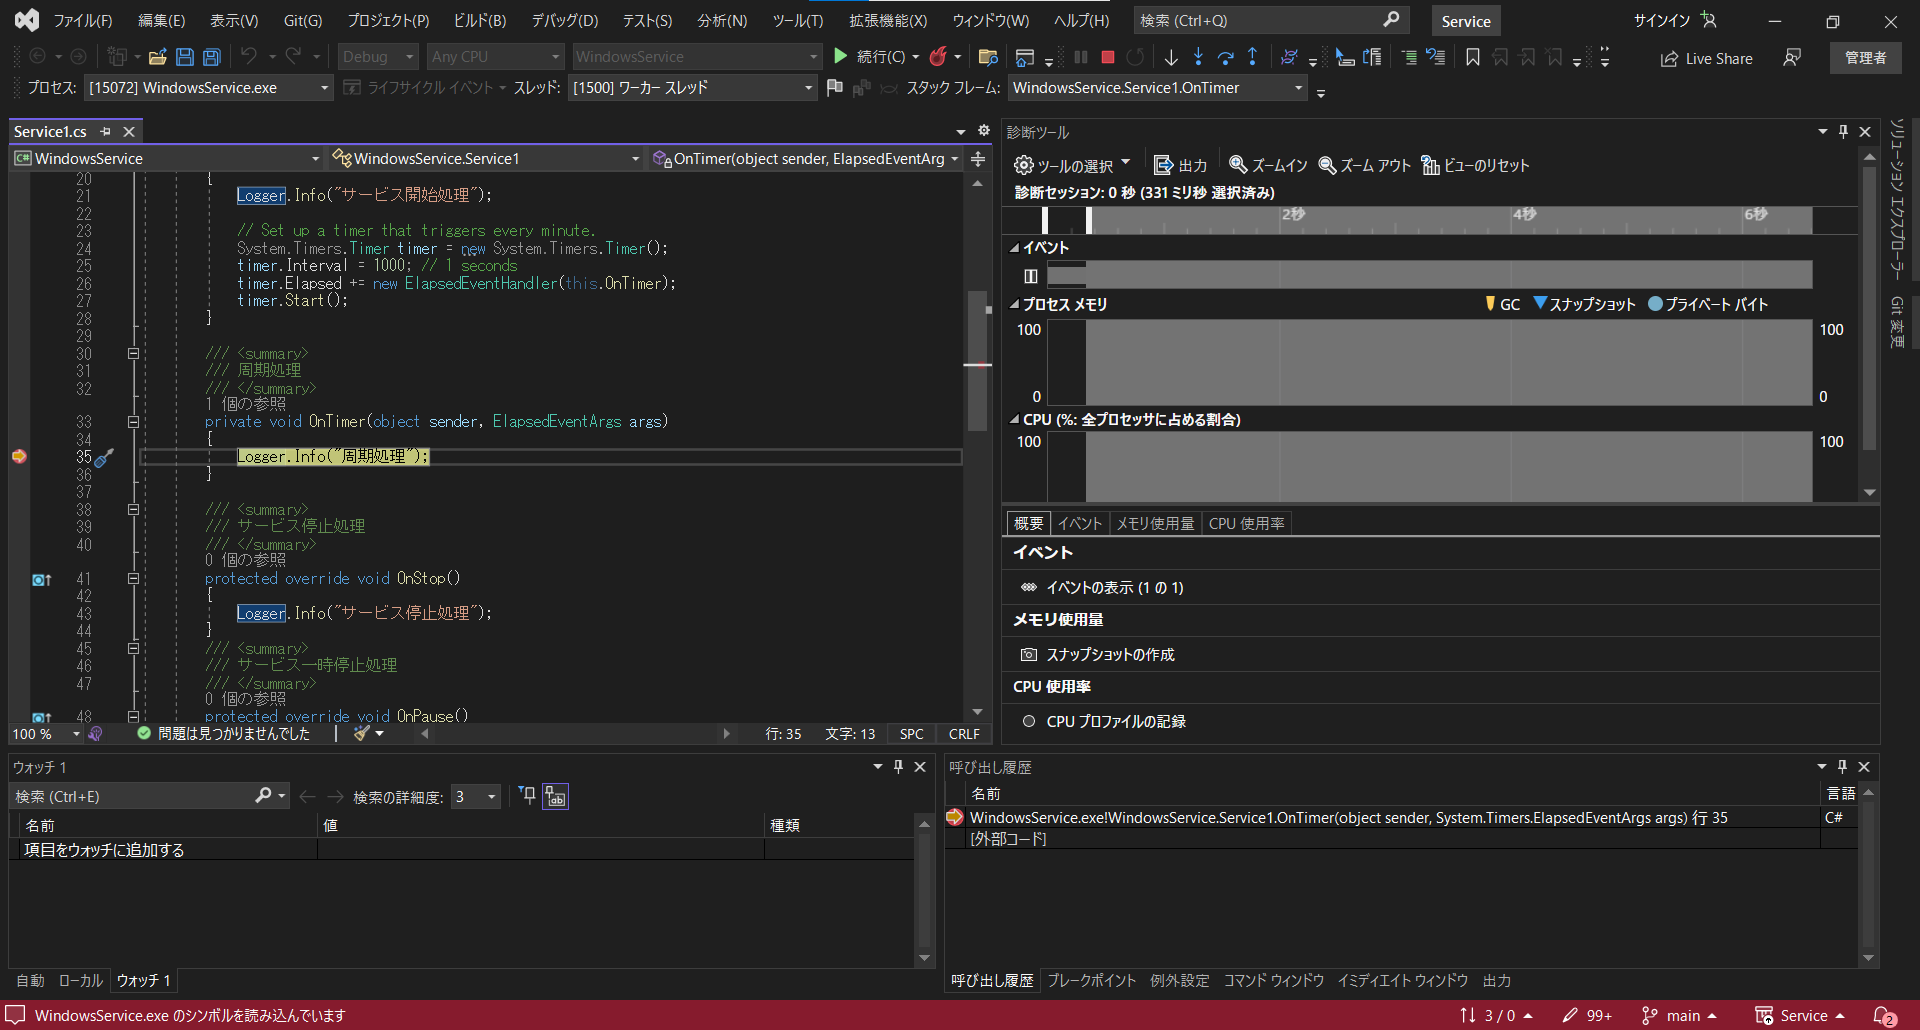Click the Step Over arrow icon
1920x1030 pixels.
pyautogui.click(x=1225, y=57)
